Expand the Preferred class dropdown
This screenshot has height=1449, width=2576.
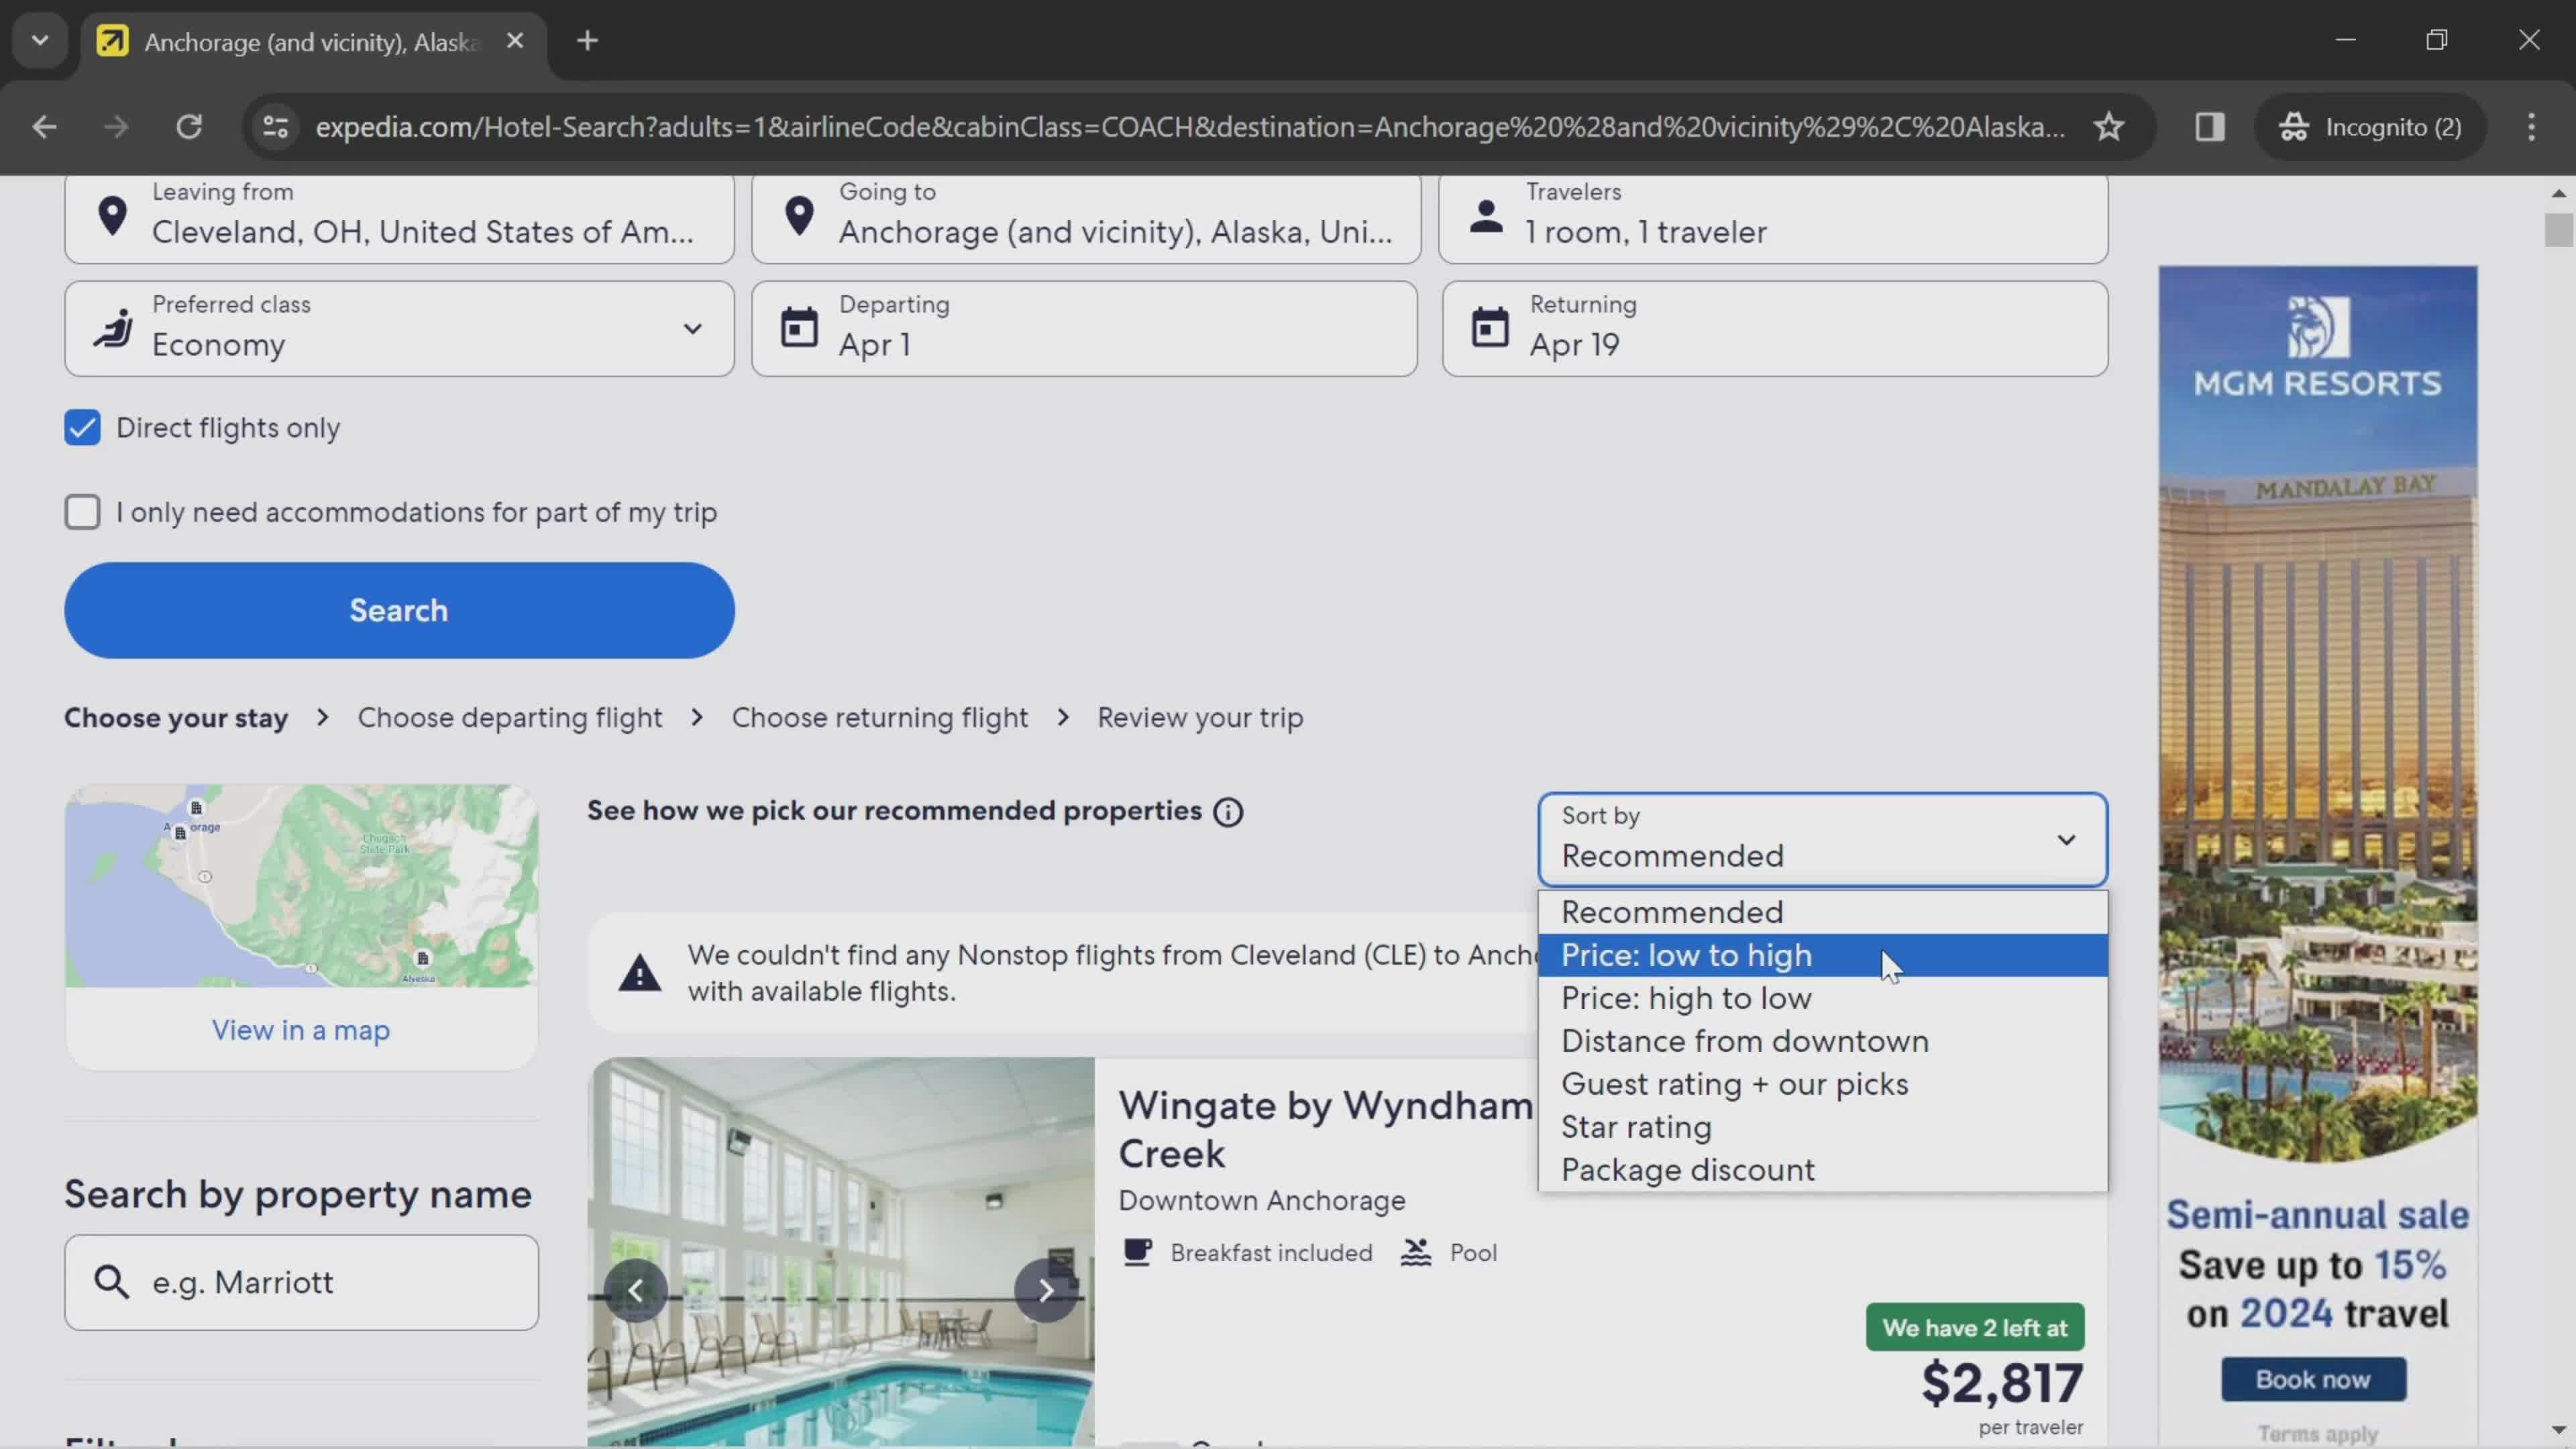(x=399, y=328)
